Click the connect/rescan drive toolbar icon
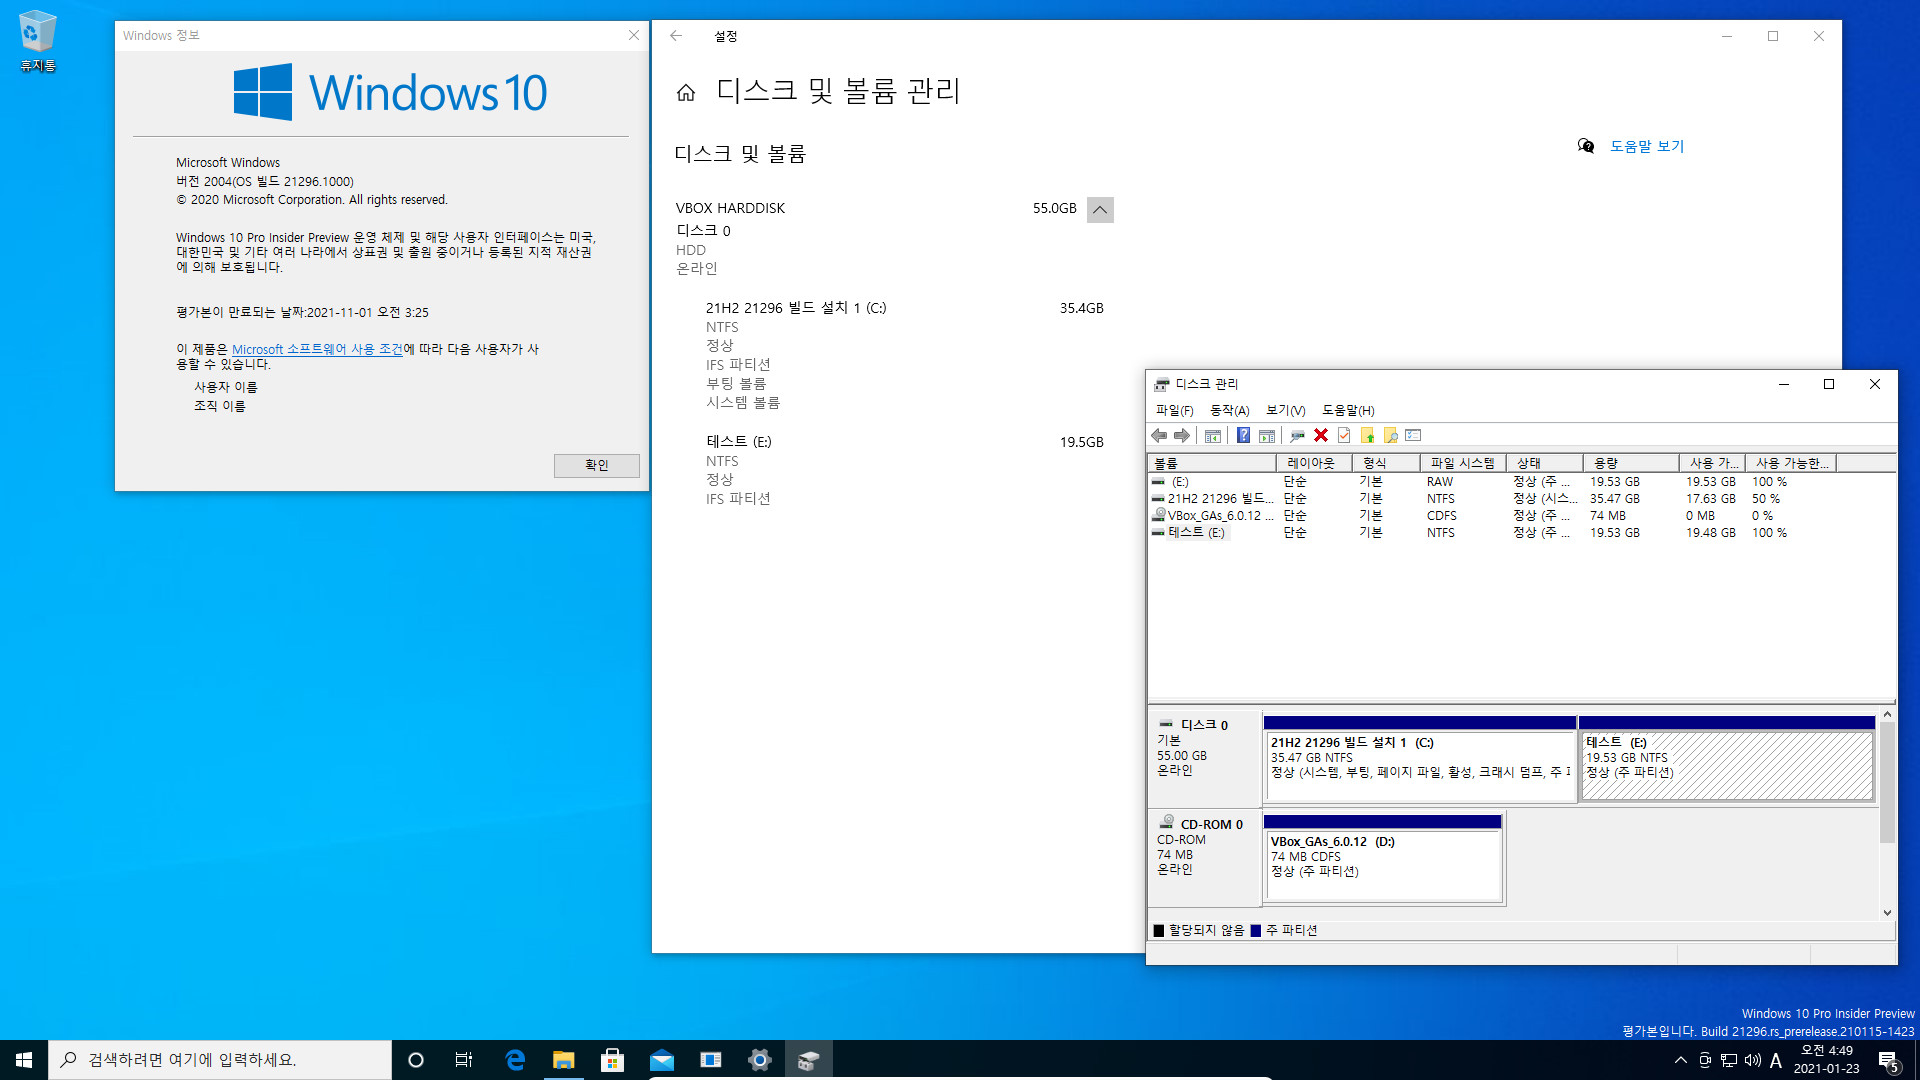The width and height of the screenshot is (1920, 1080). (x=1297, y=436)
